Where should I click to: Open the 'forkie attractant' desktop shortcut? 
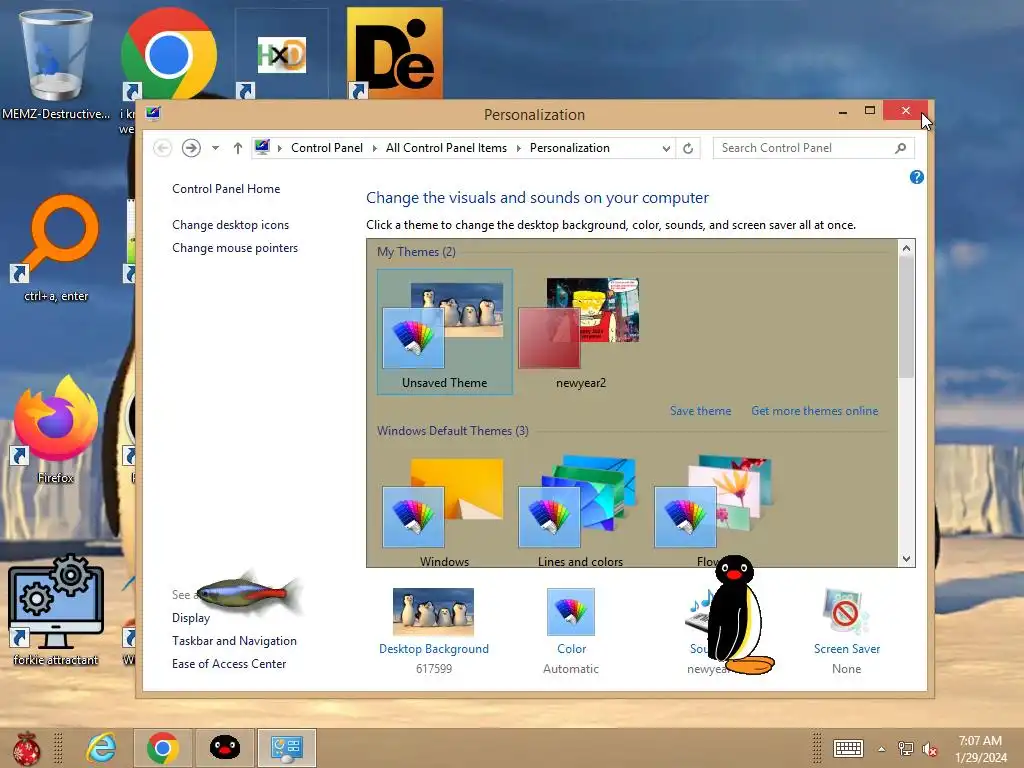[56, 601]
